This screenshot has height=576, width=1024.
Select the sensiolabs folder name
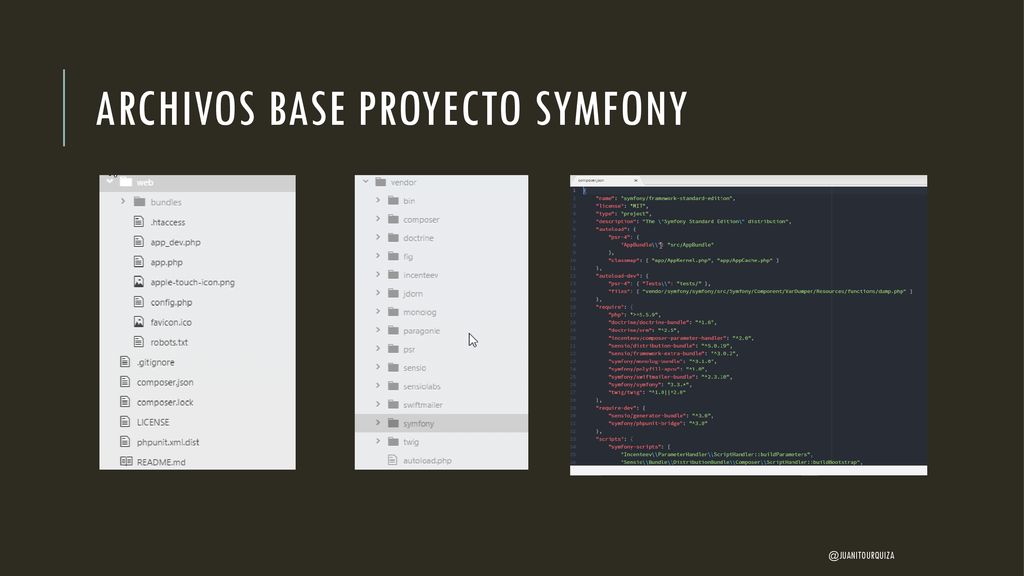point(422,387)
